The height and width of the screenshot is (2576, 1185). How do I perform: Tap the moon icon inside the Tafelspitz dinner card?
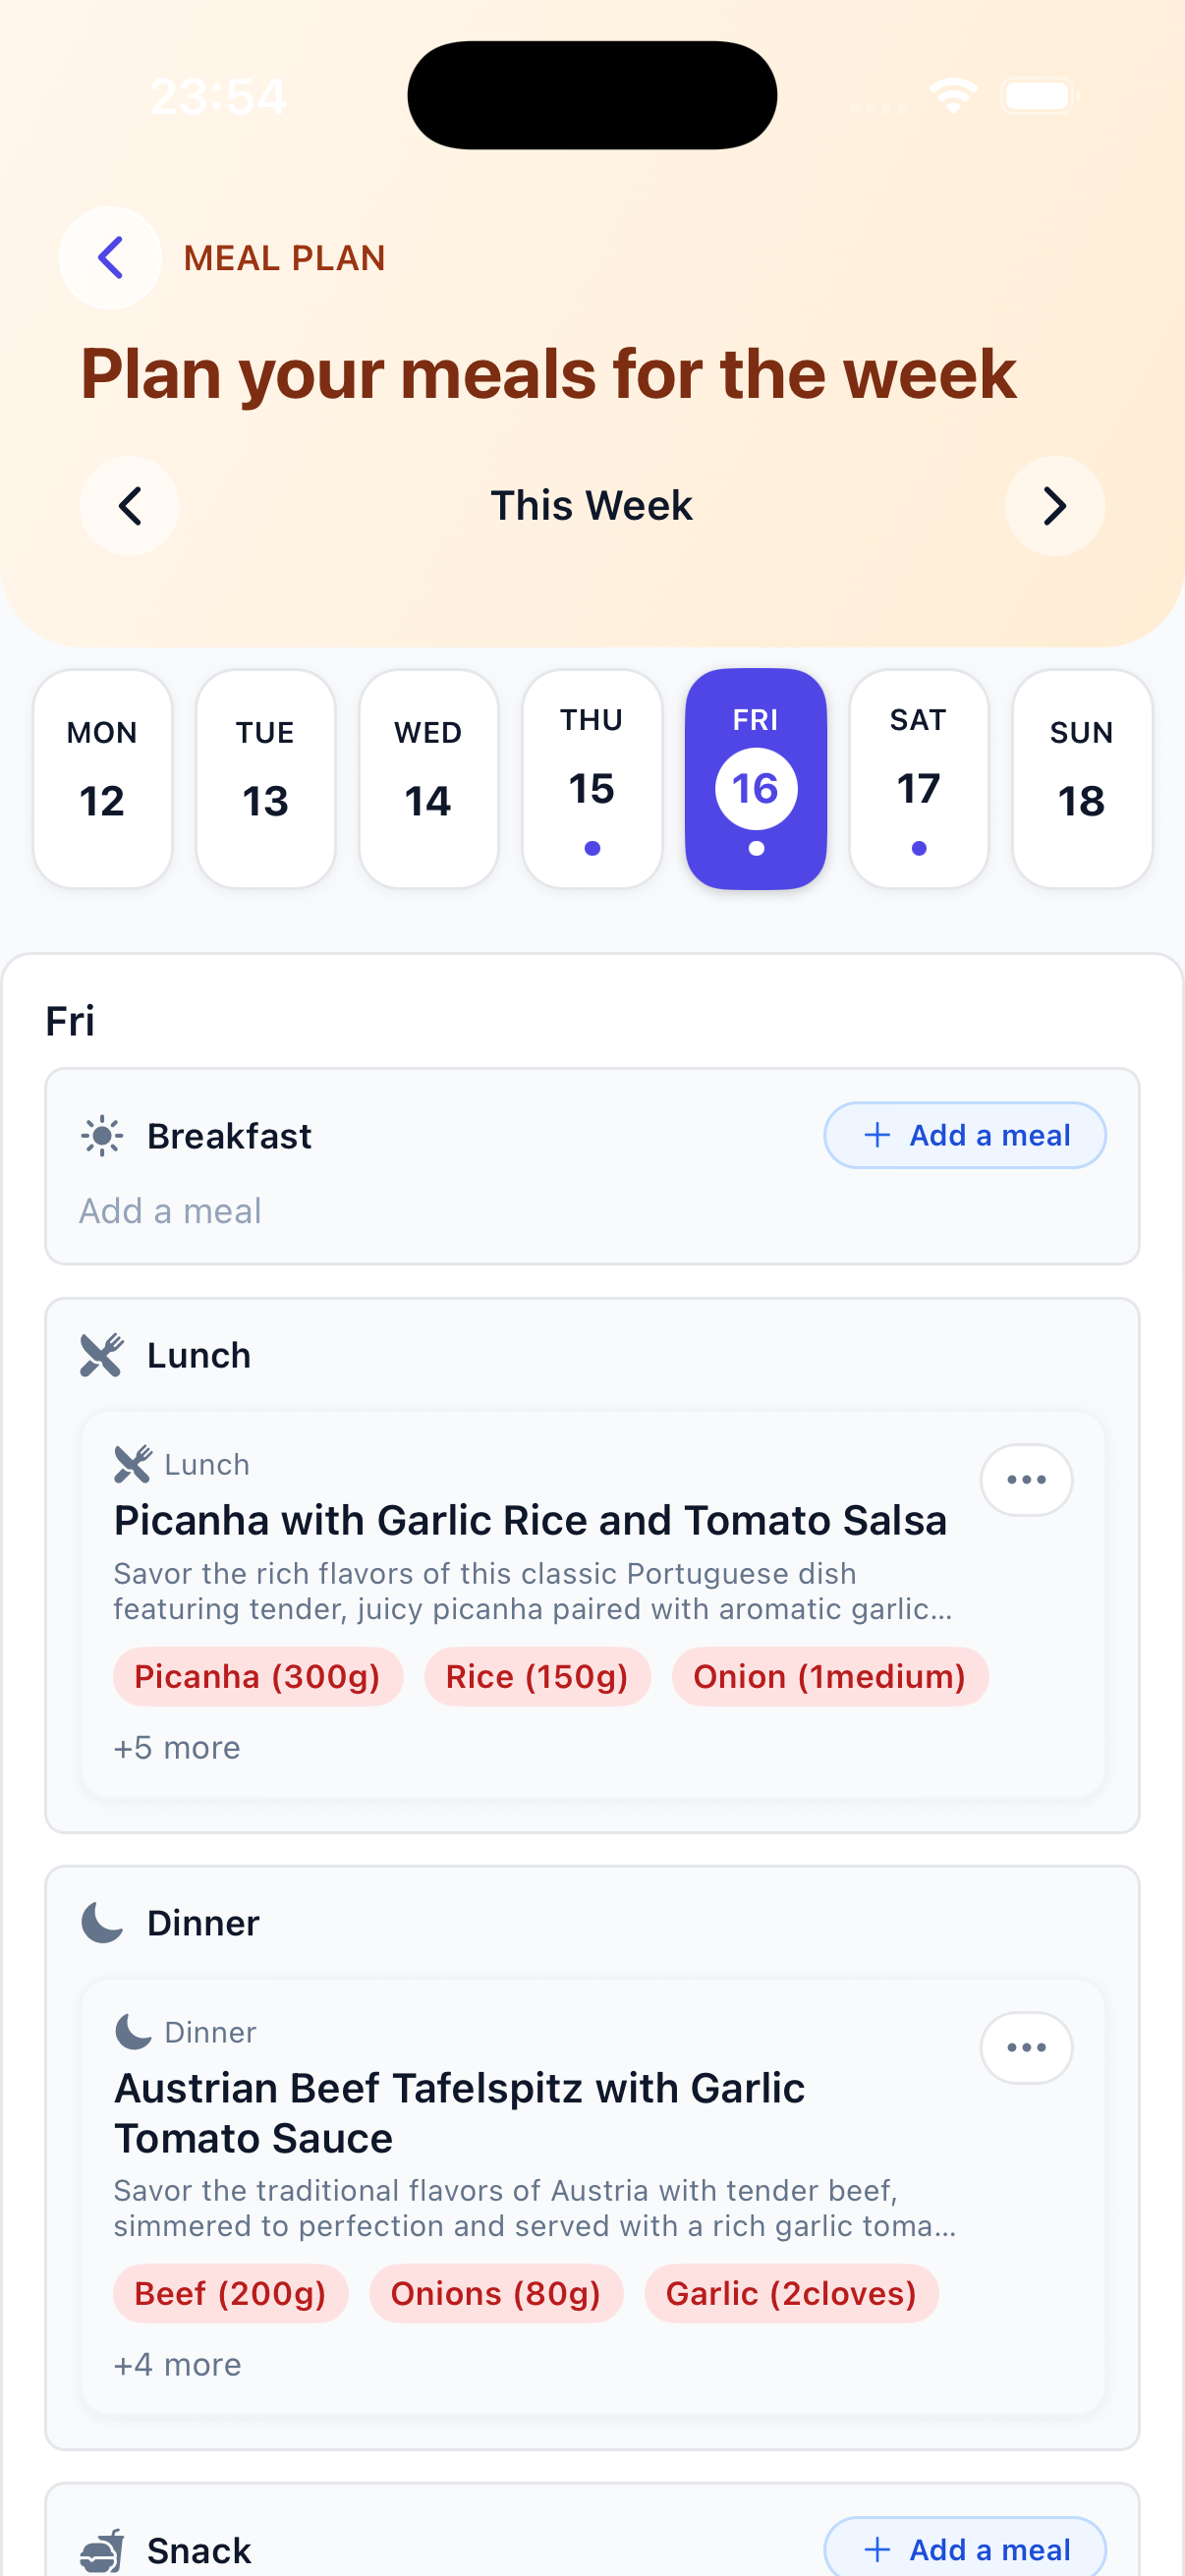pyautogui.click(x=131, y=2031)
